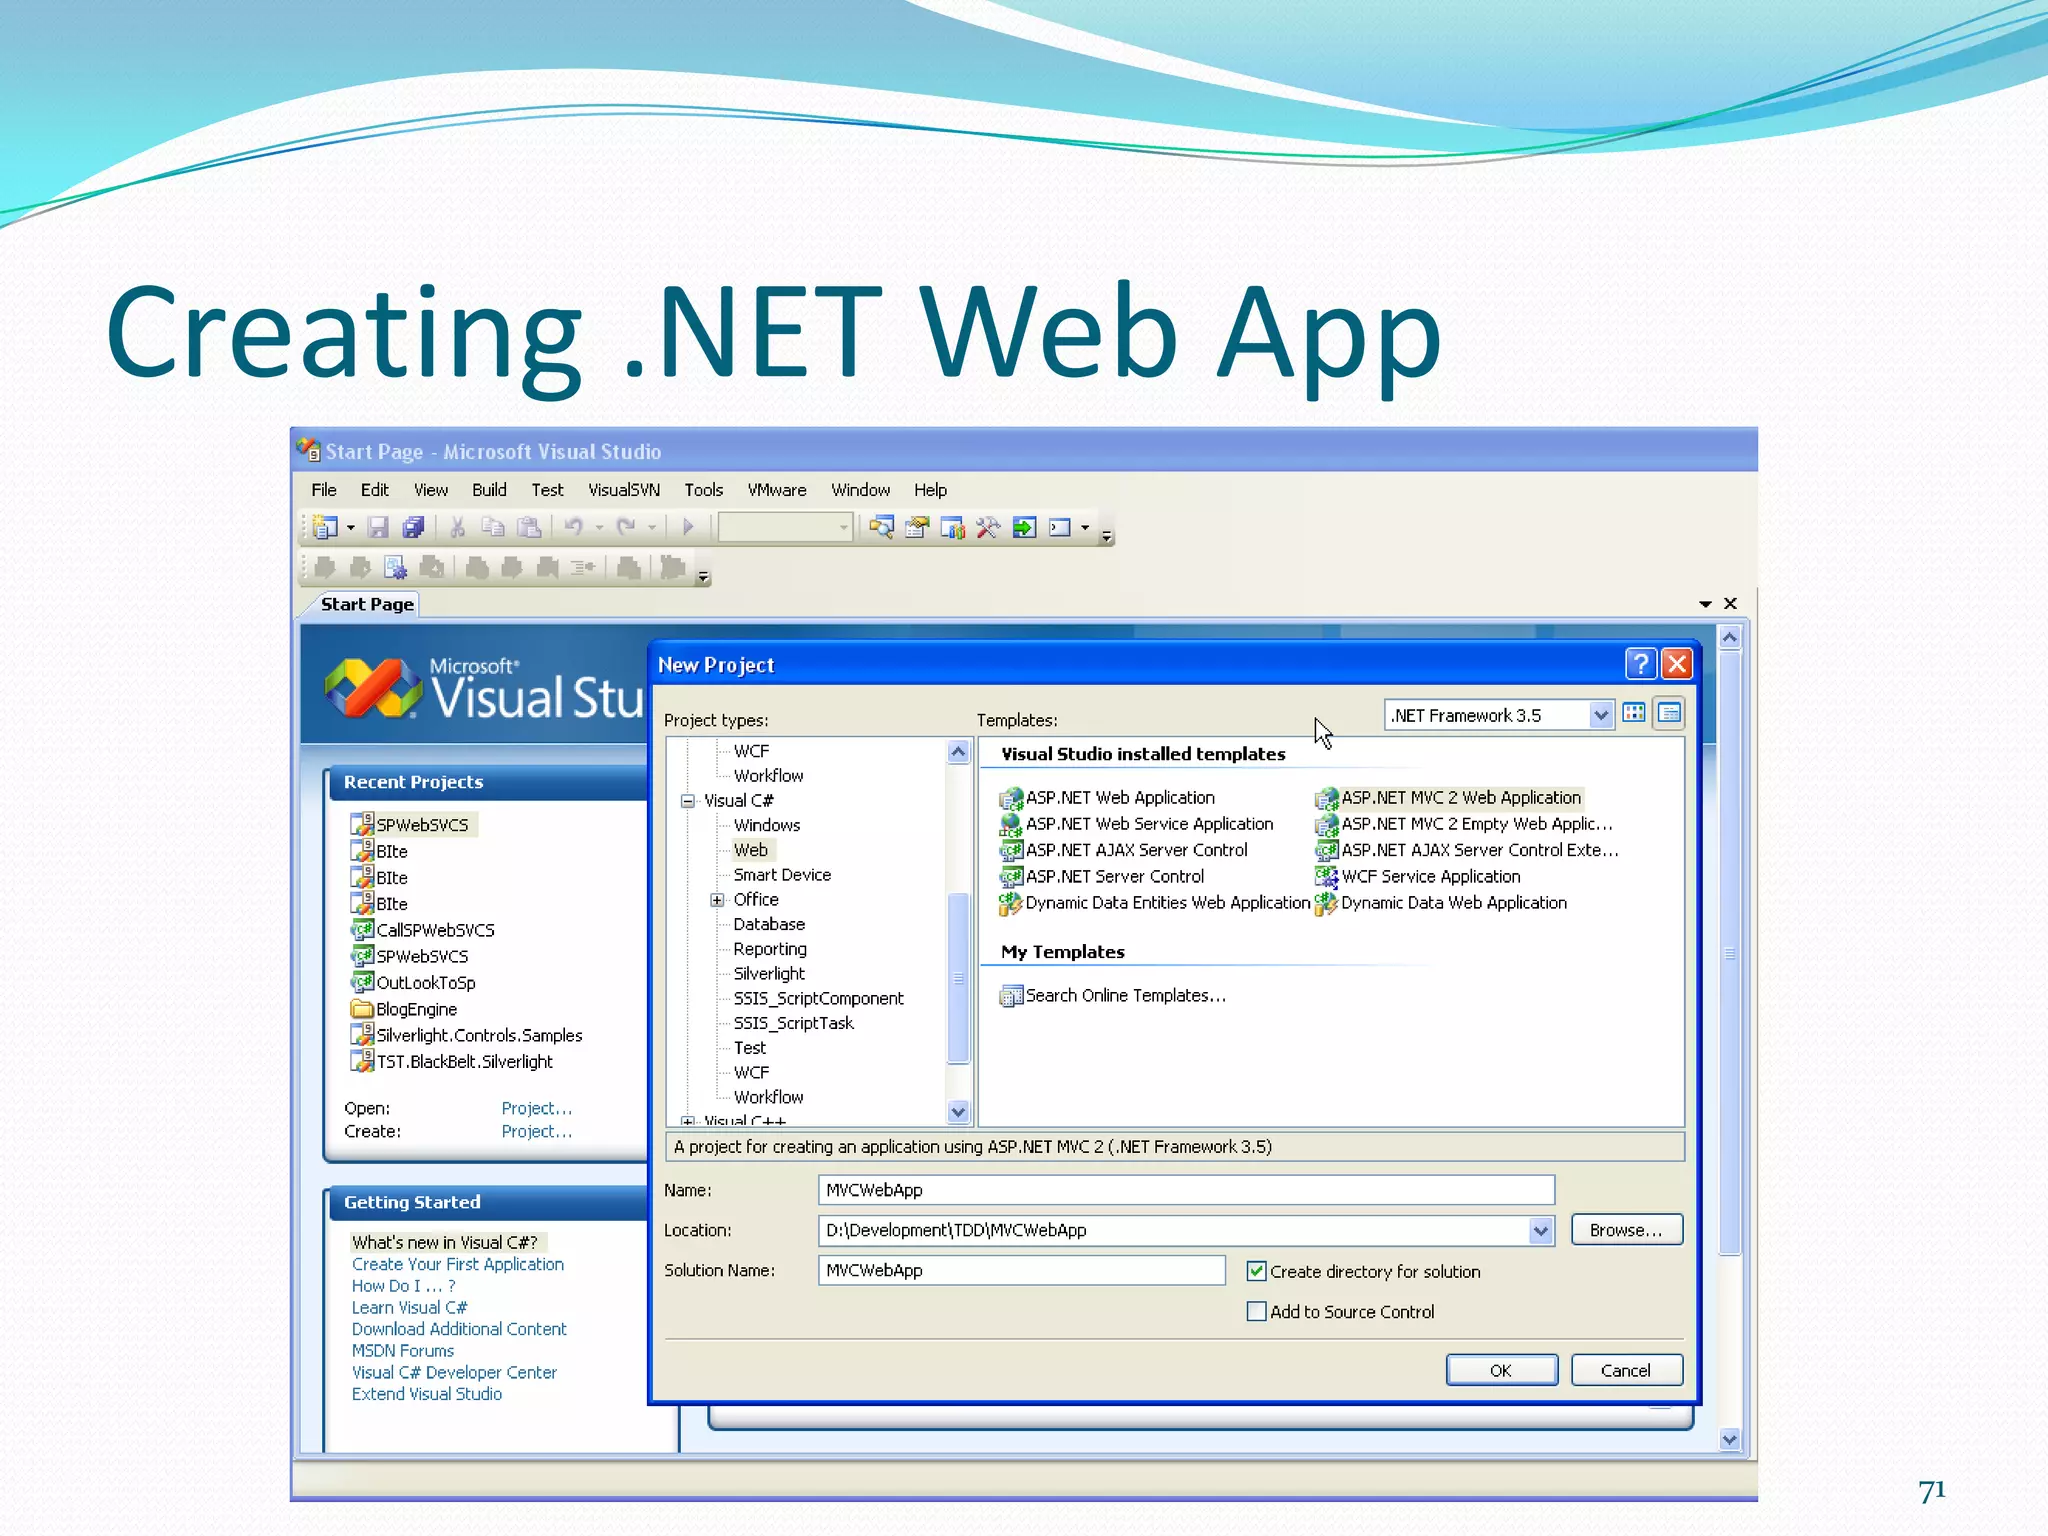Screen dimensions: 2048x1536
Task: Check Add to Source Control
Action: coord(1257,1311)
